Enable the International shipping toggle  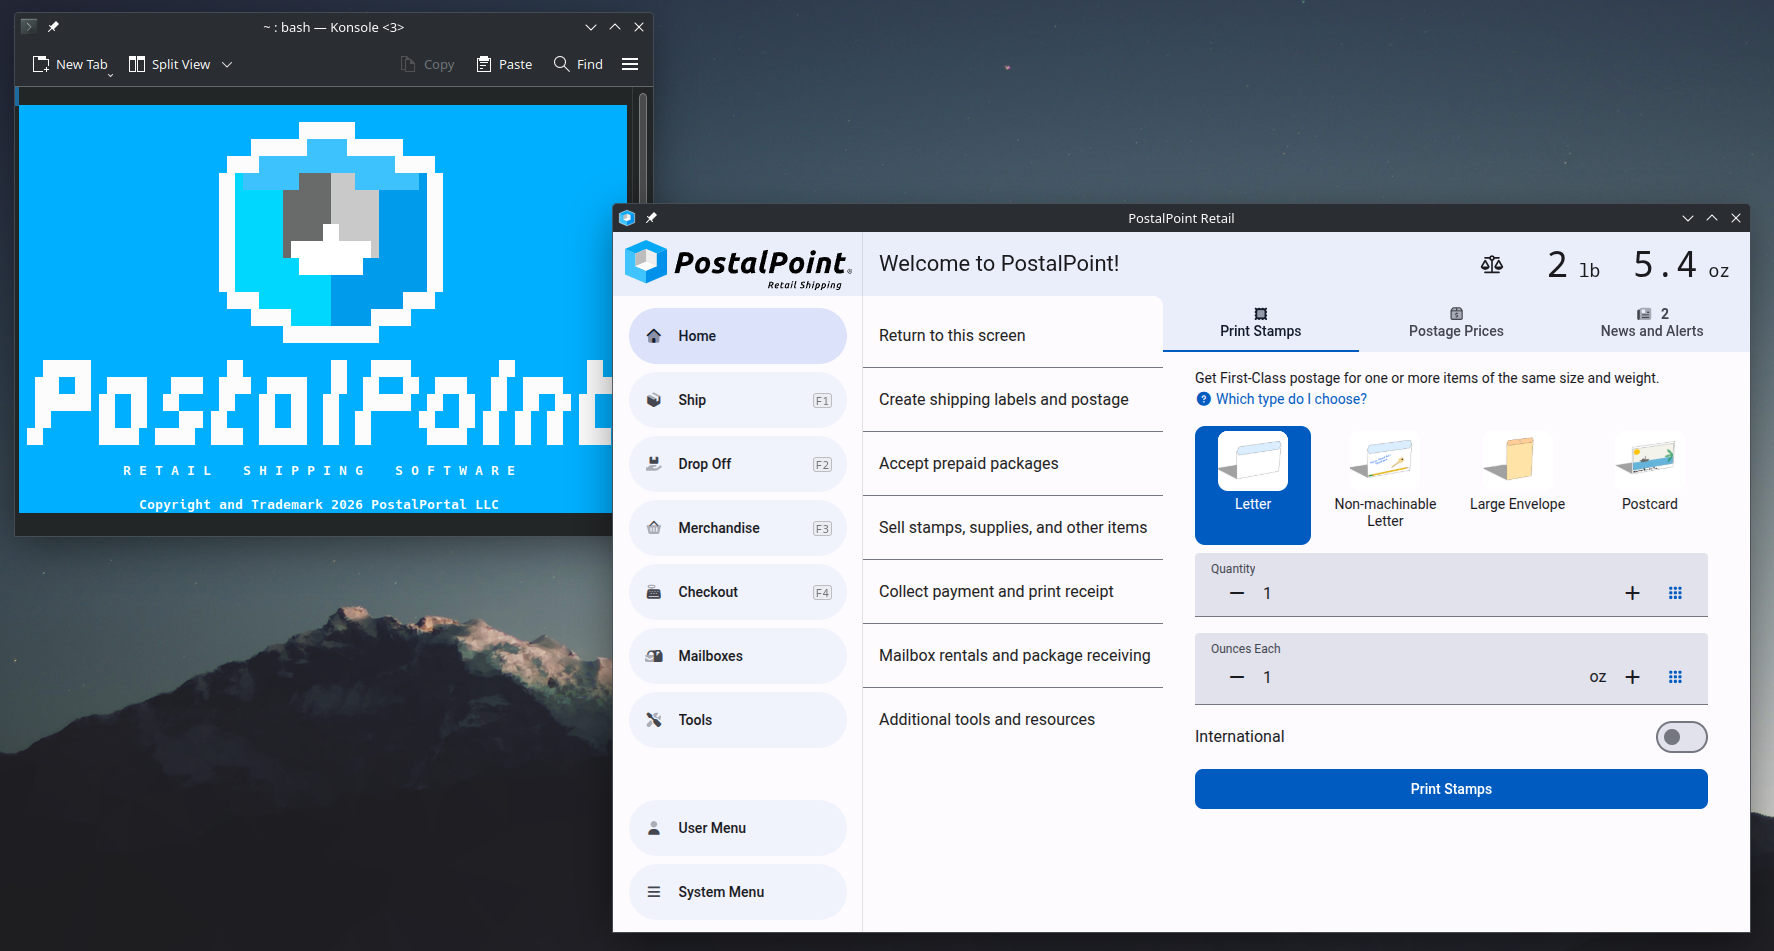tap(1681, 737)
